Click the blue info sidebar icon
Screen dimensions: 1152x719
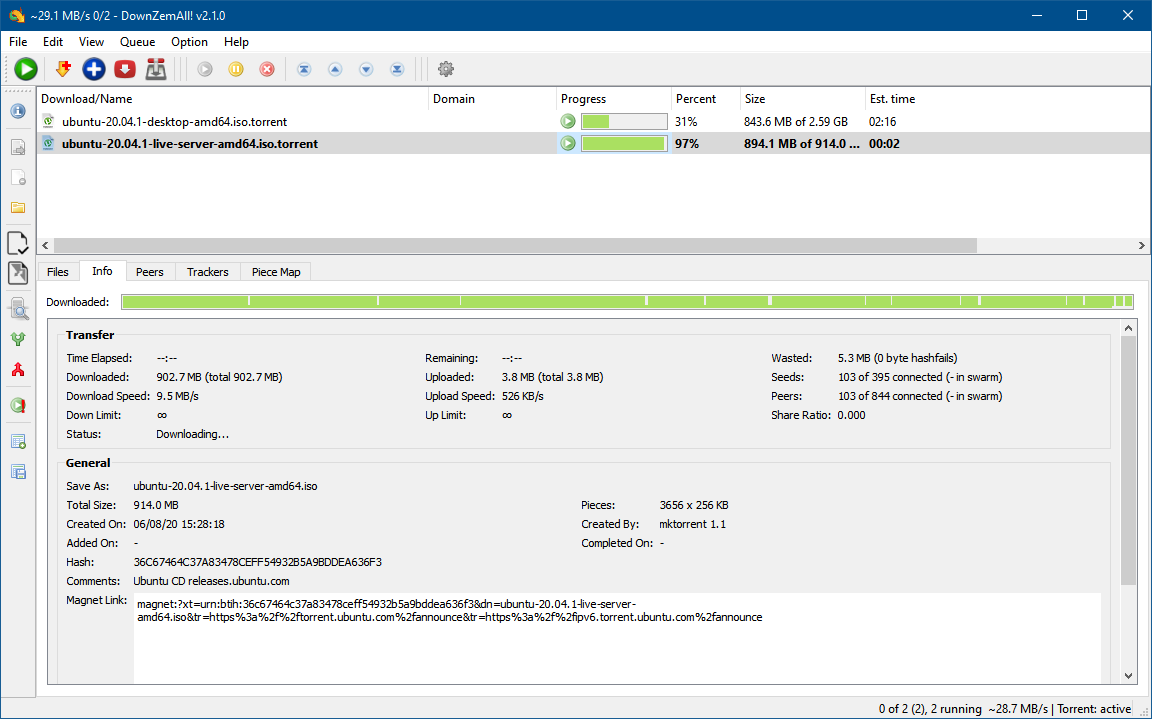(x=18, y=111)
